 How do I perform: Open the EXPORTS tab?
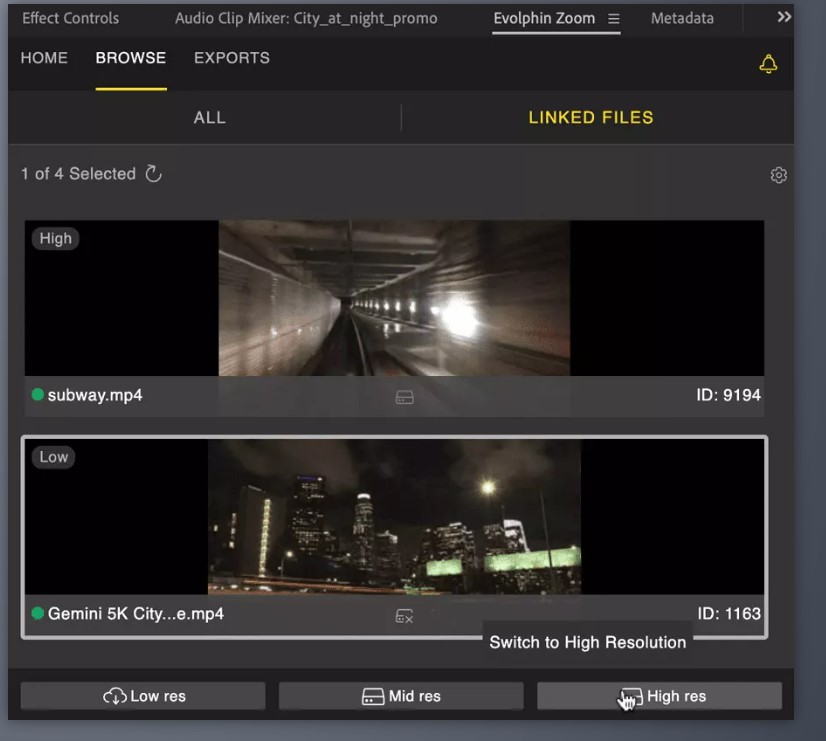pyautogui.click(x=231, y=58)
